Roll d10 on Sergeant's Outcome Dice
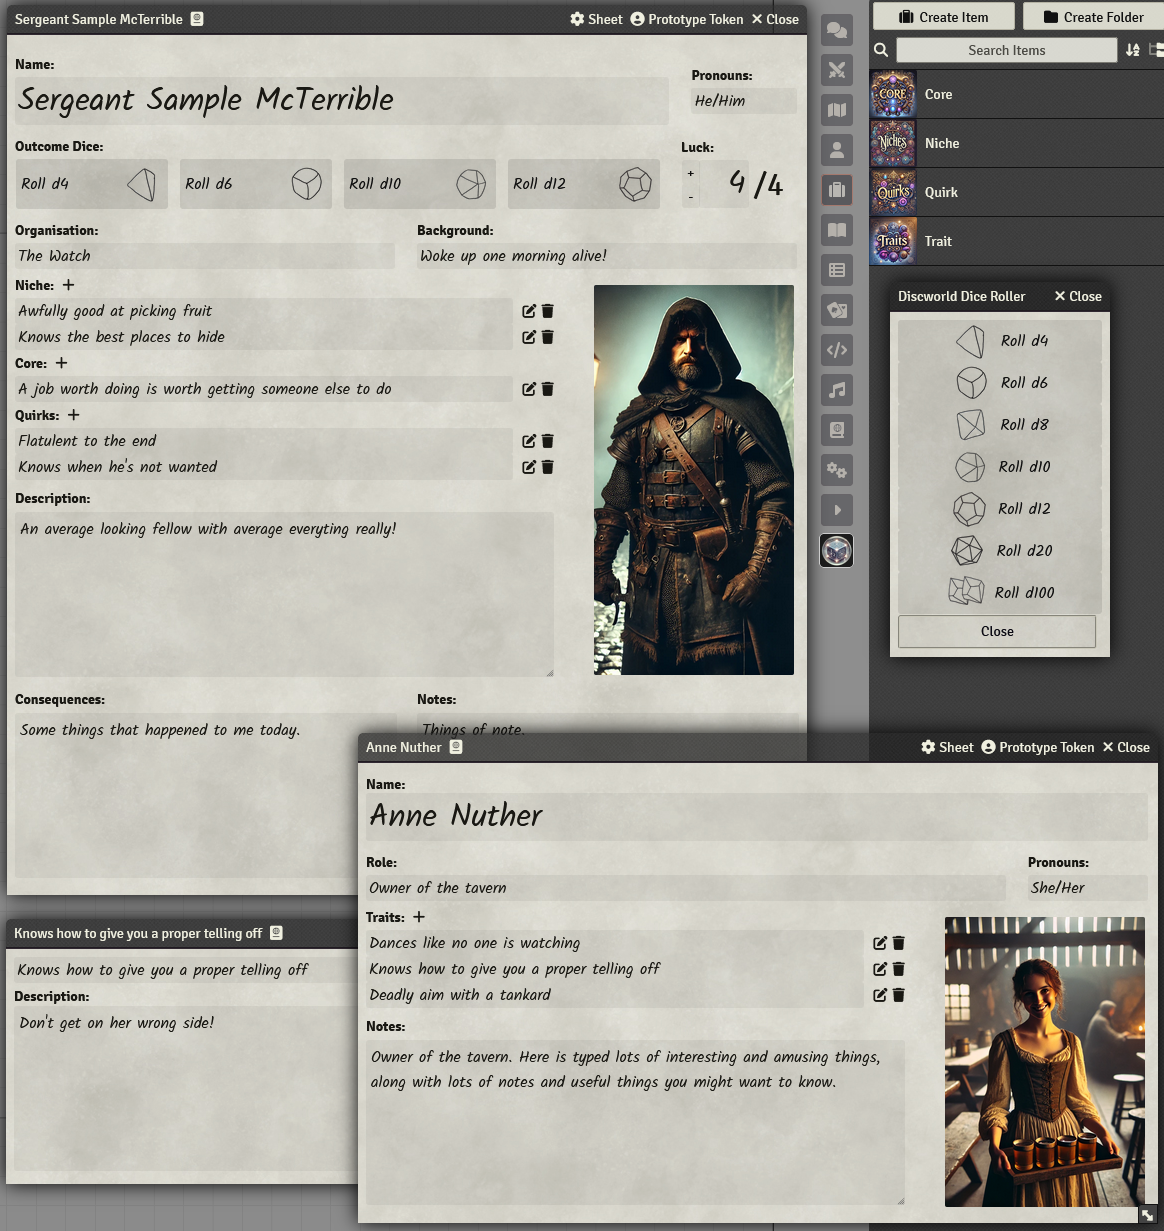Image resolution: width=1164 pixels, height=1231 pixels. click(419, 184)
